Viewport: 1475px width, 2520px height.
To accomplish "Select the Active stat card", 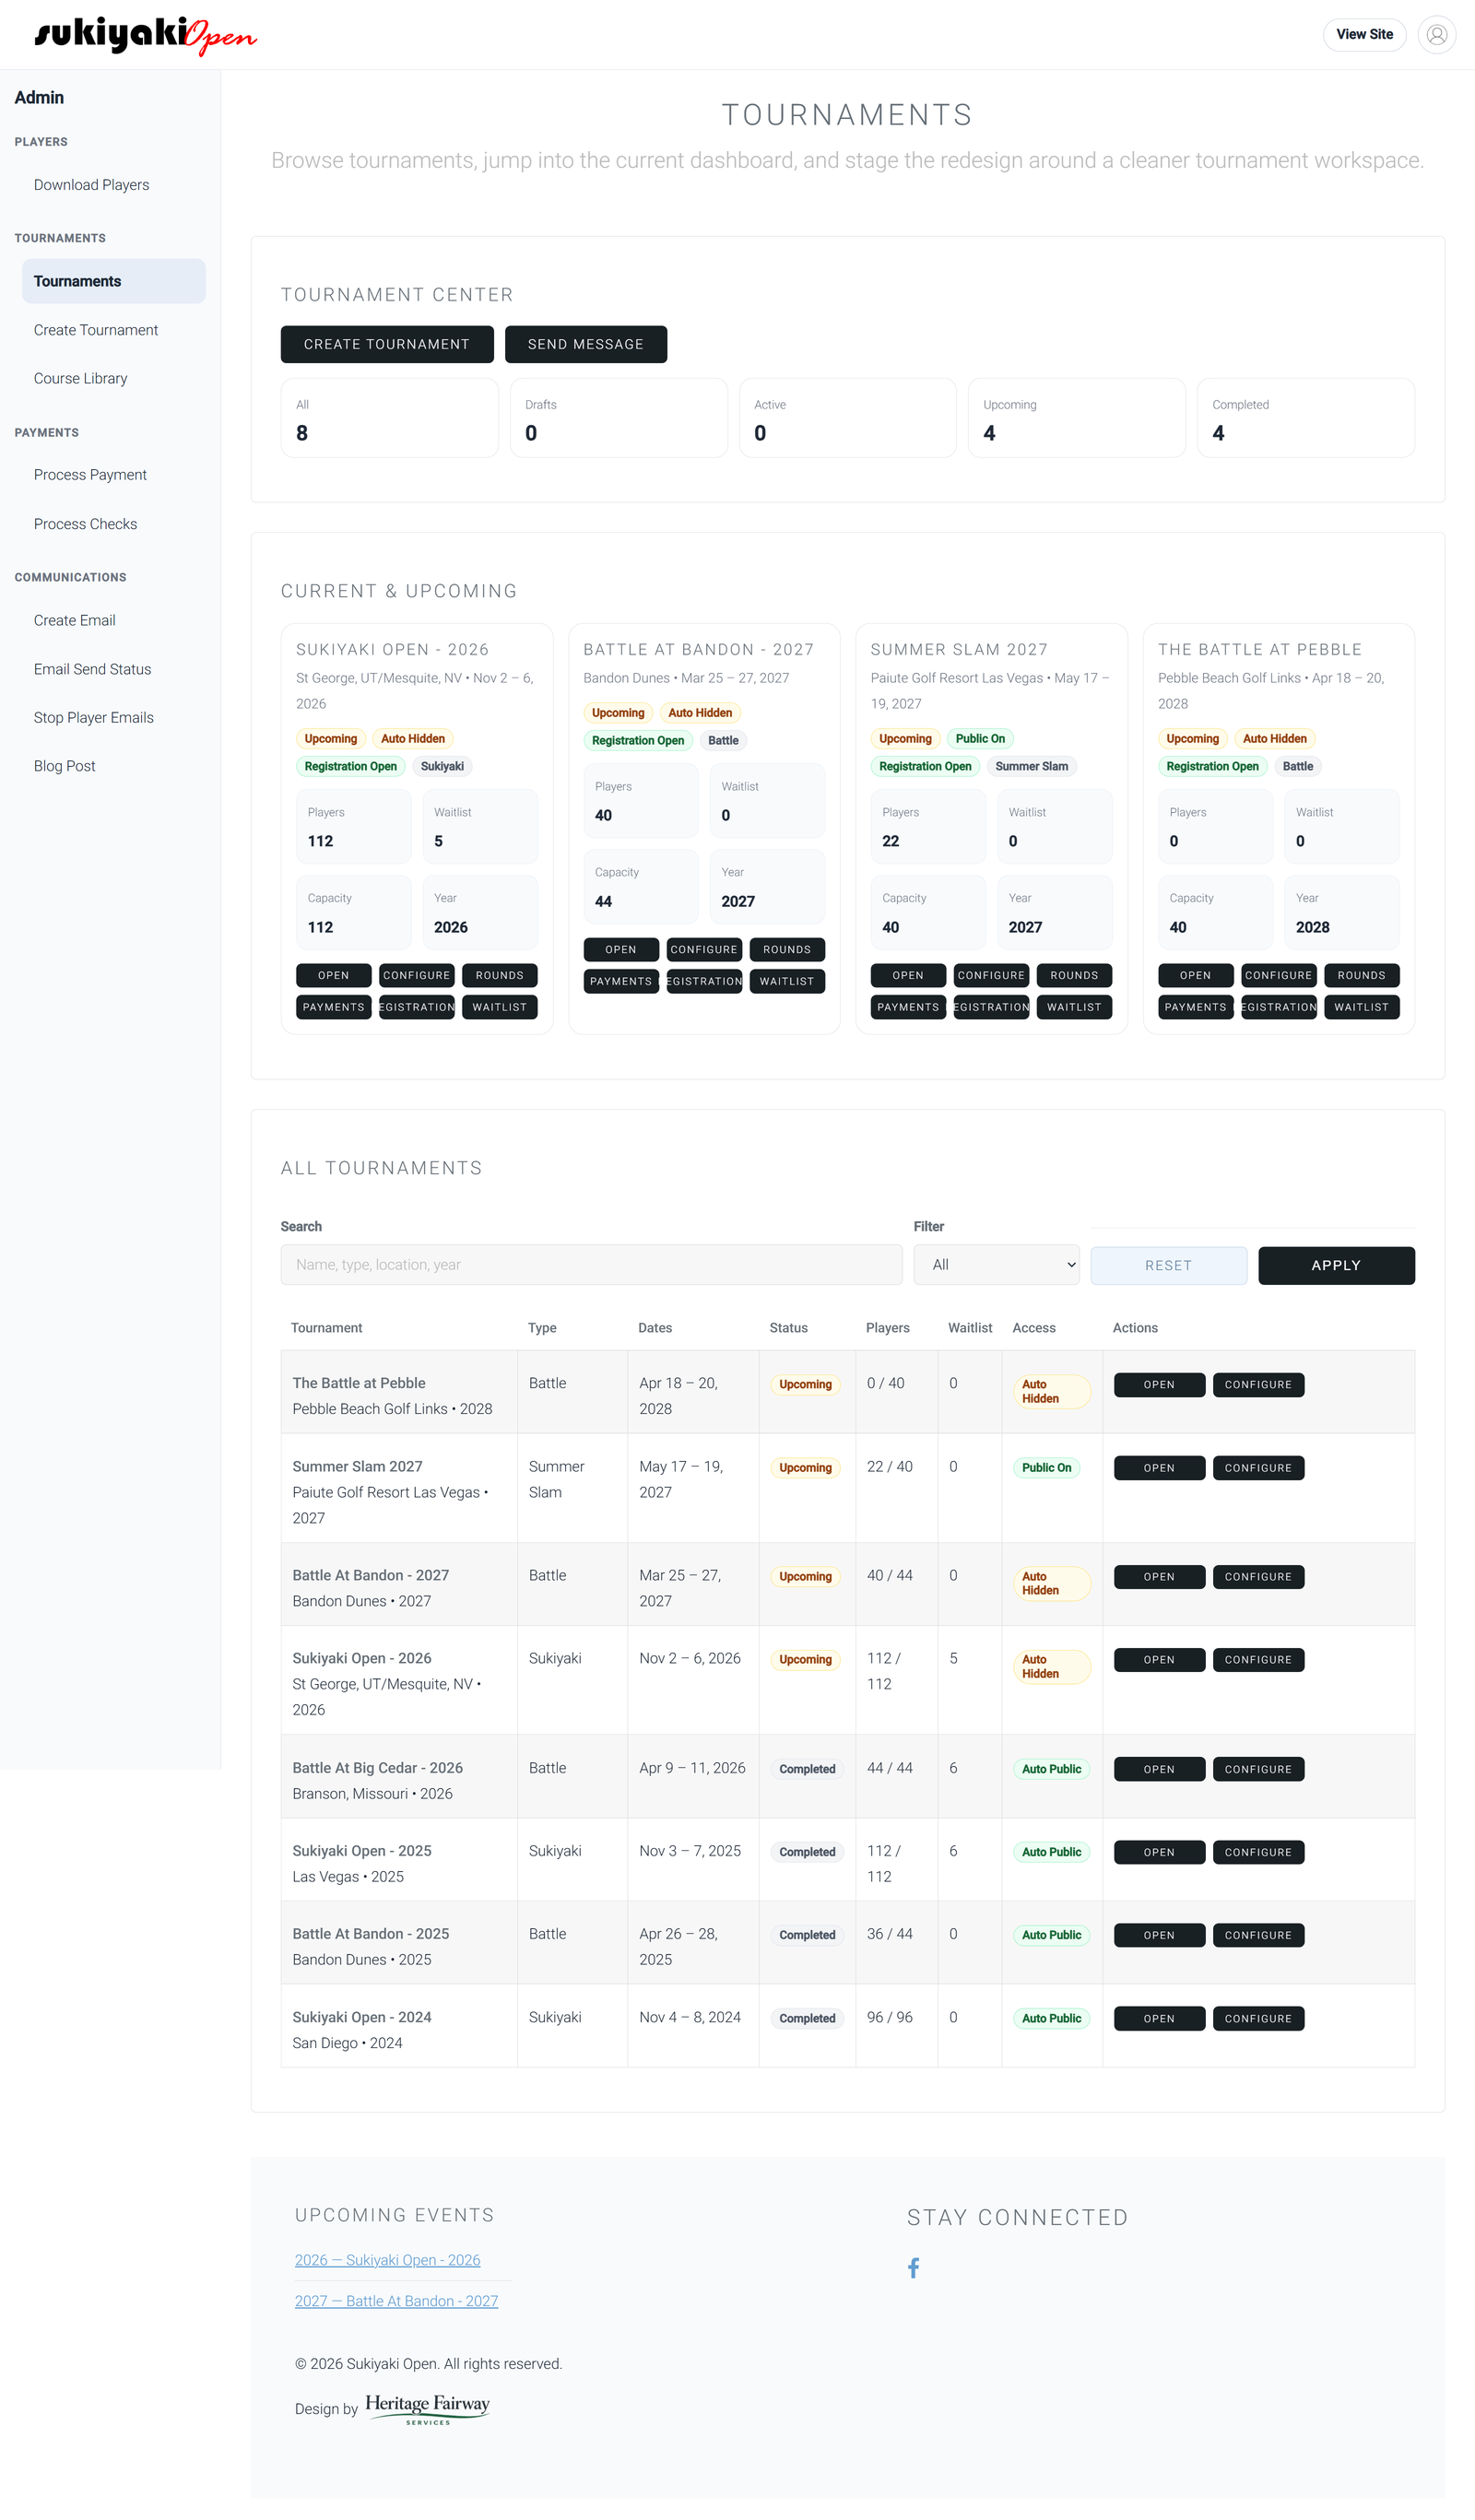I will [847, 418].
